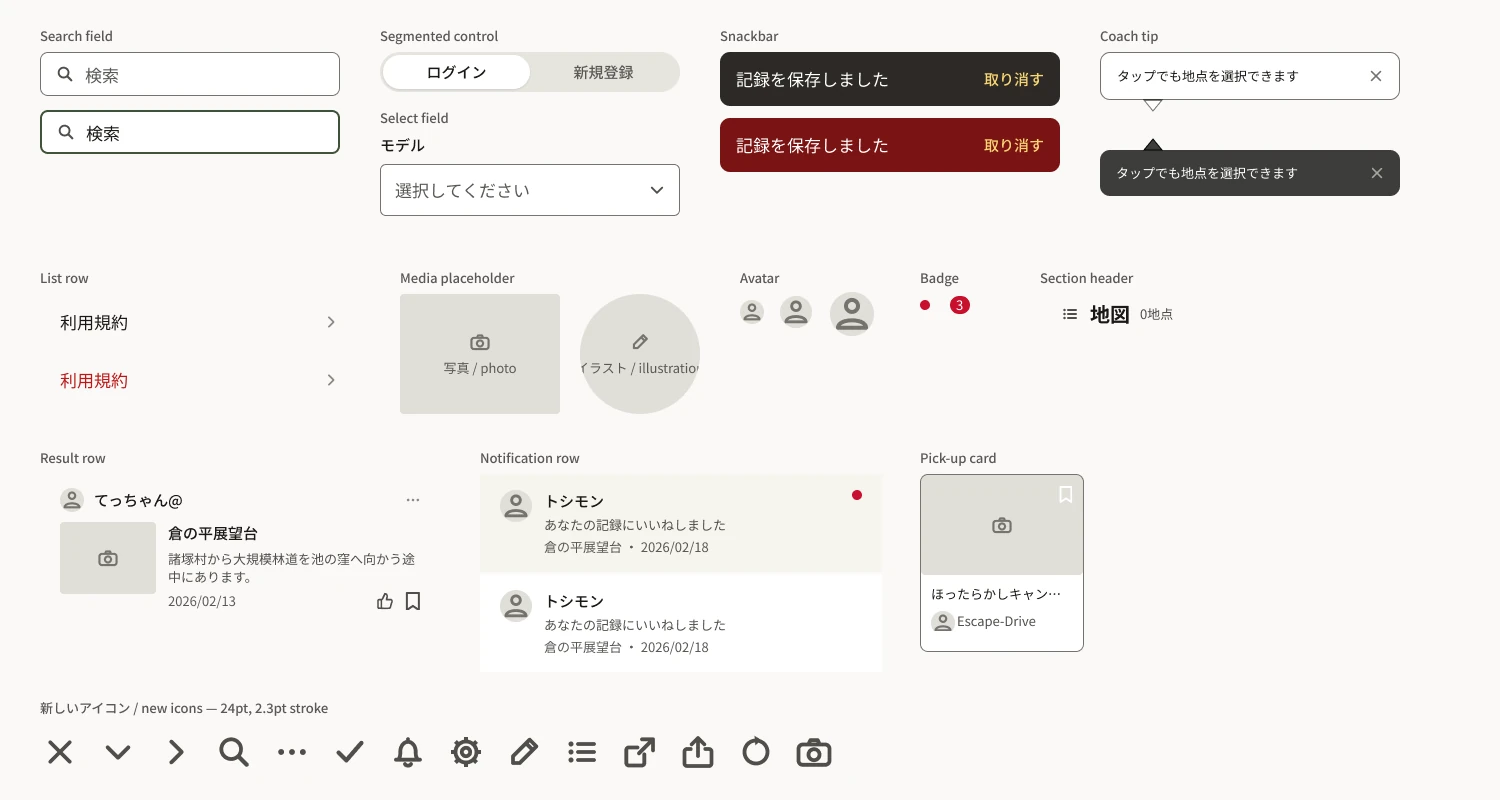1500x800 pixels.
Task: Click the largest avatar in the Avatar section
Action: point(852,314)
